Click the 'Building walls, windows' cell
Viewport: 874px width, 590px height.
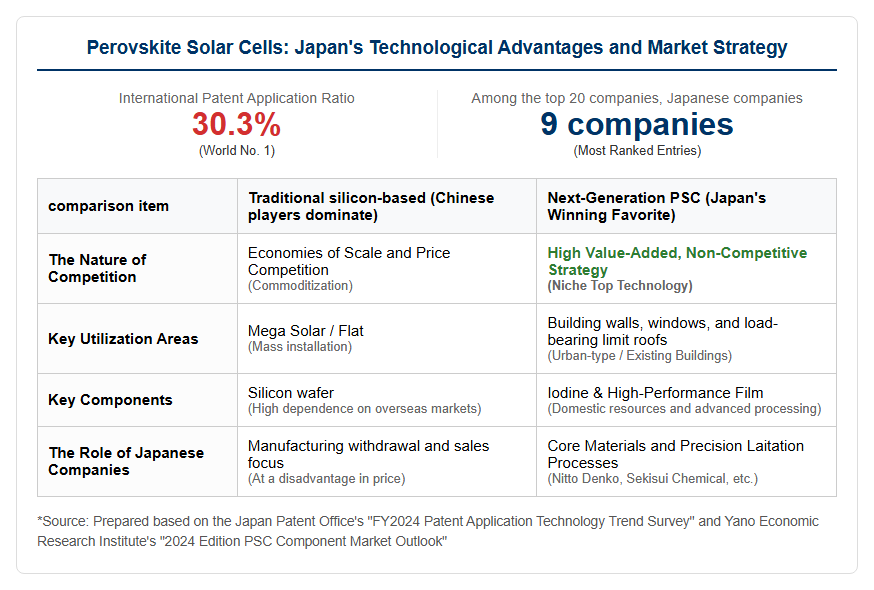tap(686, 338)
